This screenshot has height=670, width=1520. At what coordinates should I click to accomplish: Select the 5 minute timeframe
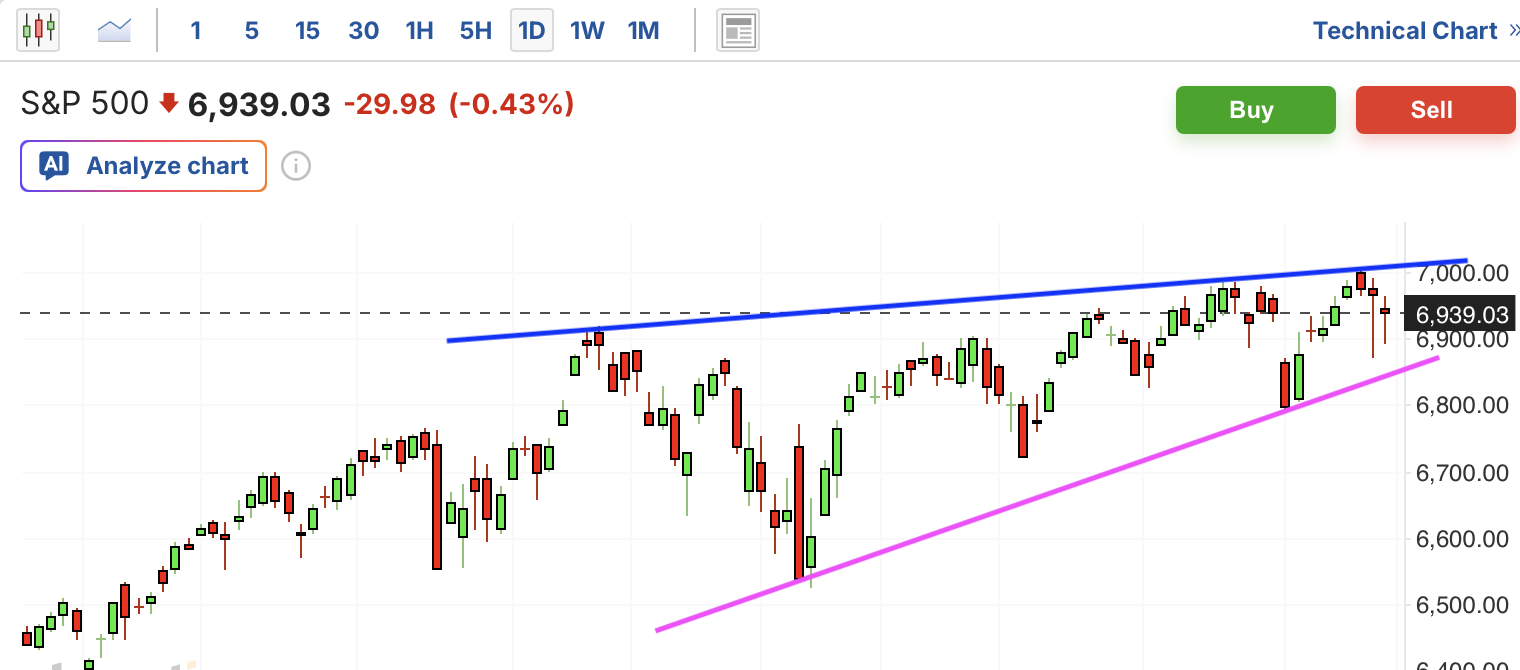(251, 31)
